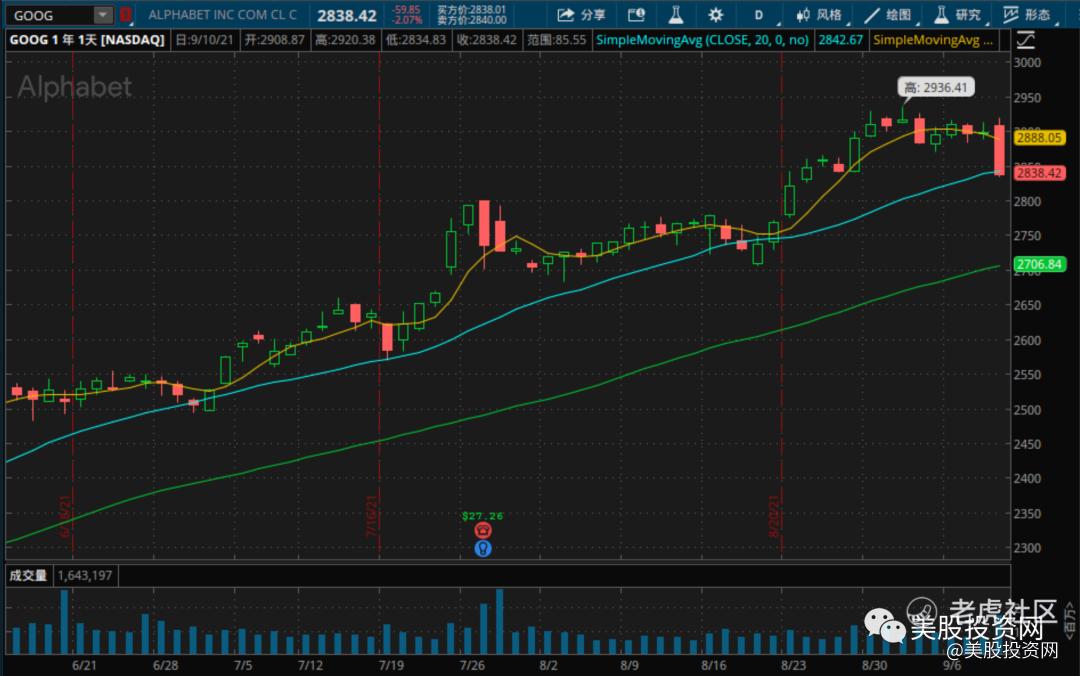The height and width of the screenshot is (676, 1080).
Task: Click the flask studies icon
Action: [x=676, y=14]
